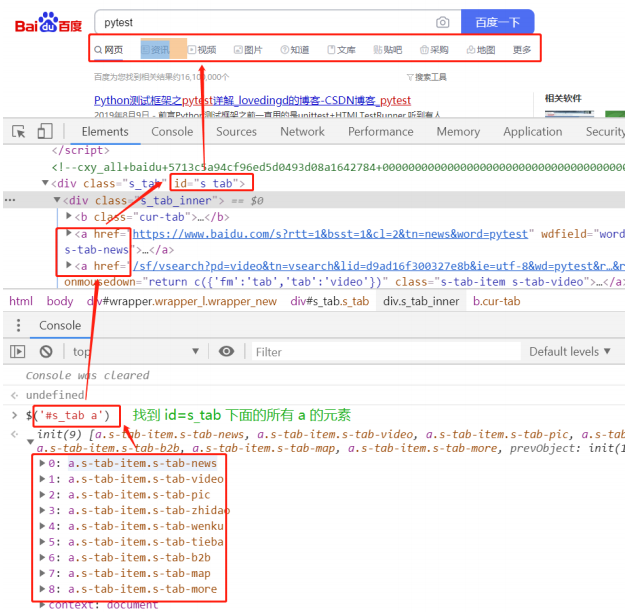Screen dimensions: 632x612
Task: Open the three-dot actions for selected node
Action: coord(10,200)
